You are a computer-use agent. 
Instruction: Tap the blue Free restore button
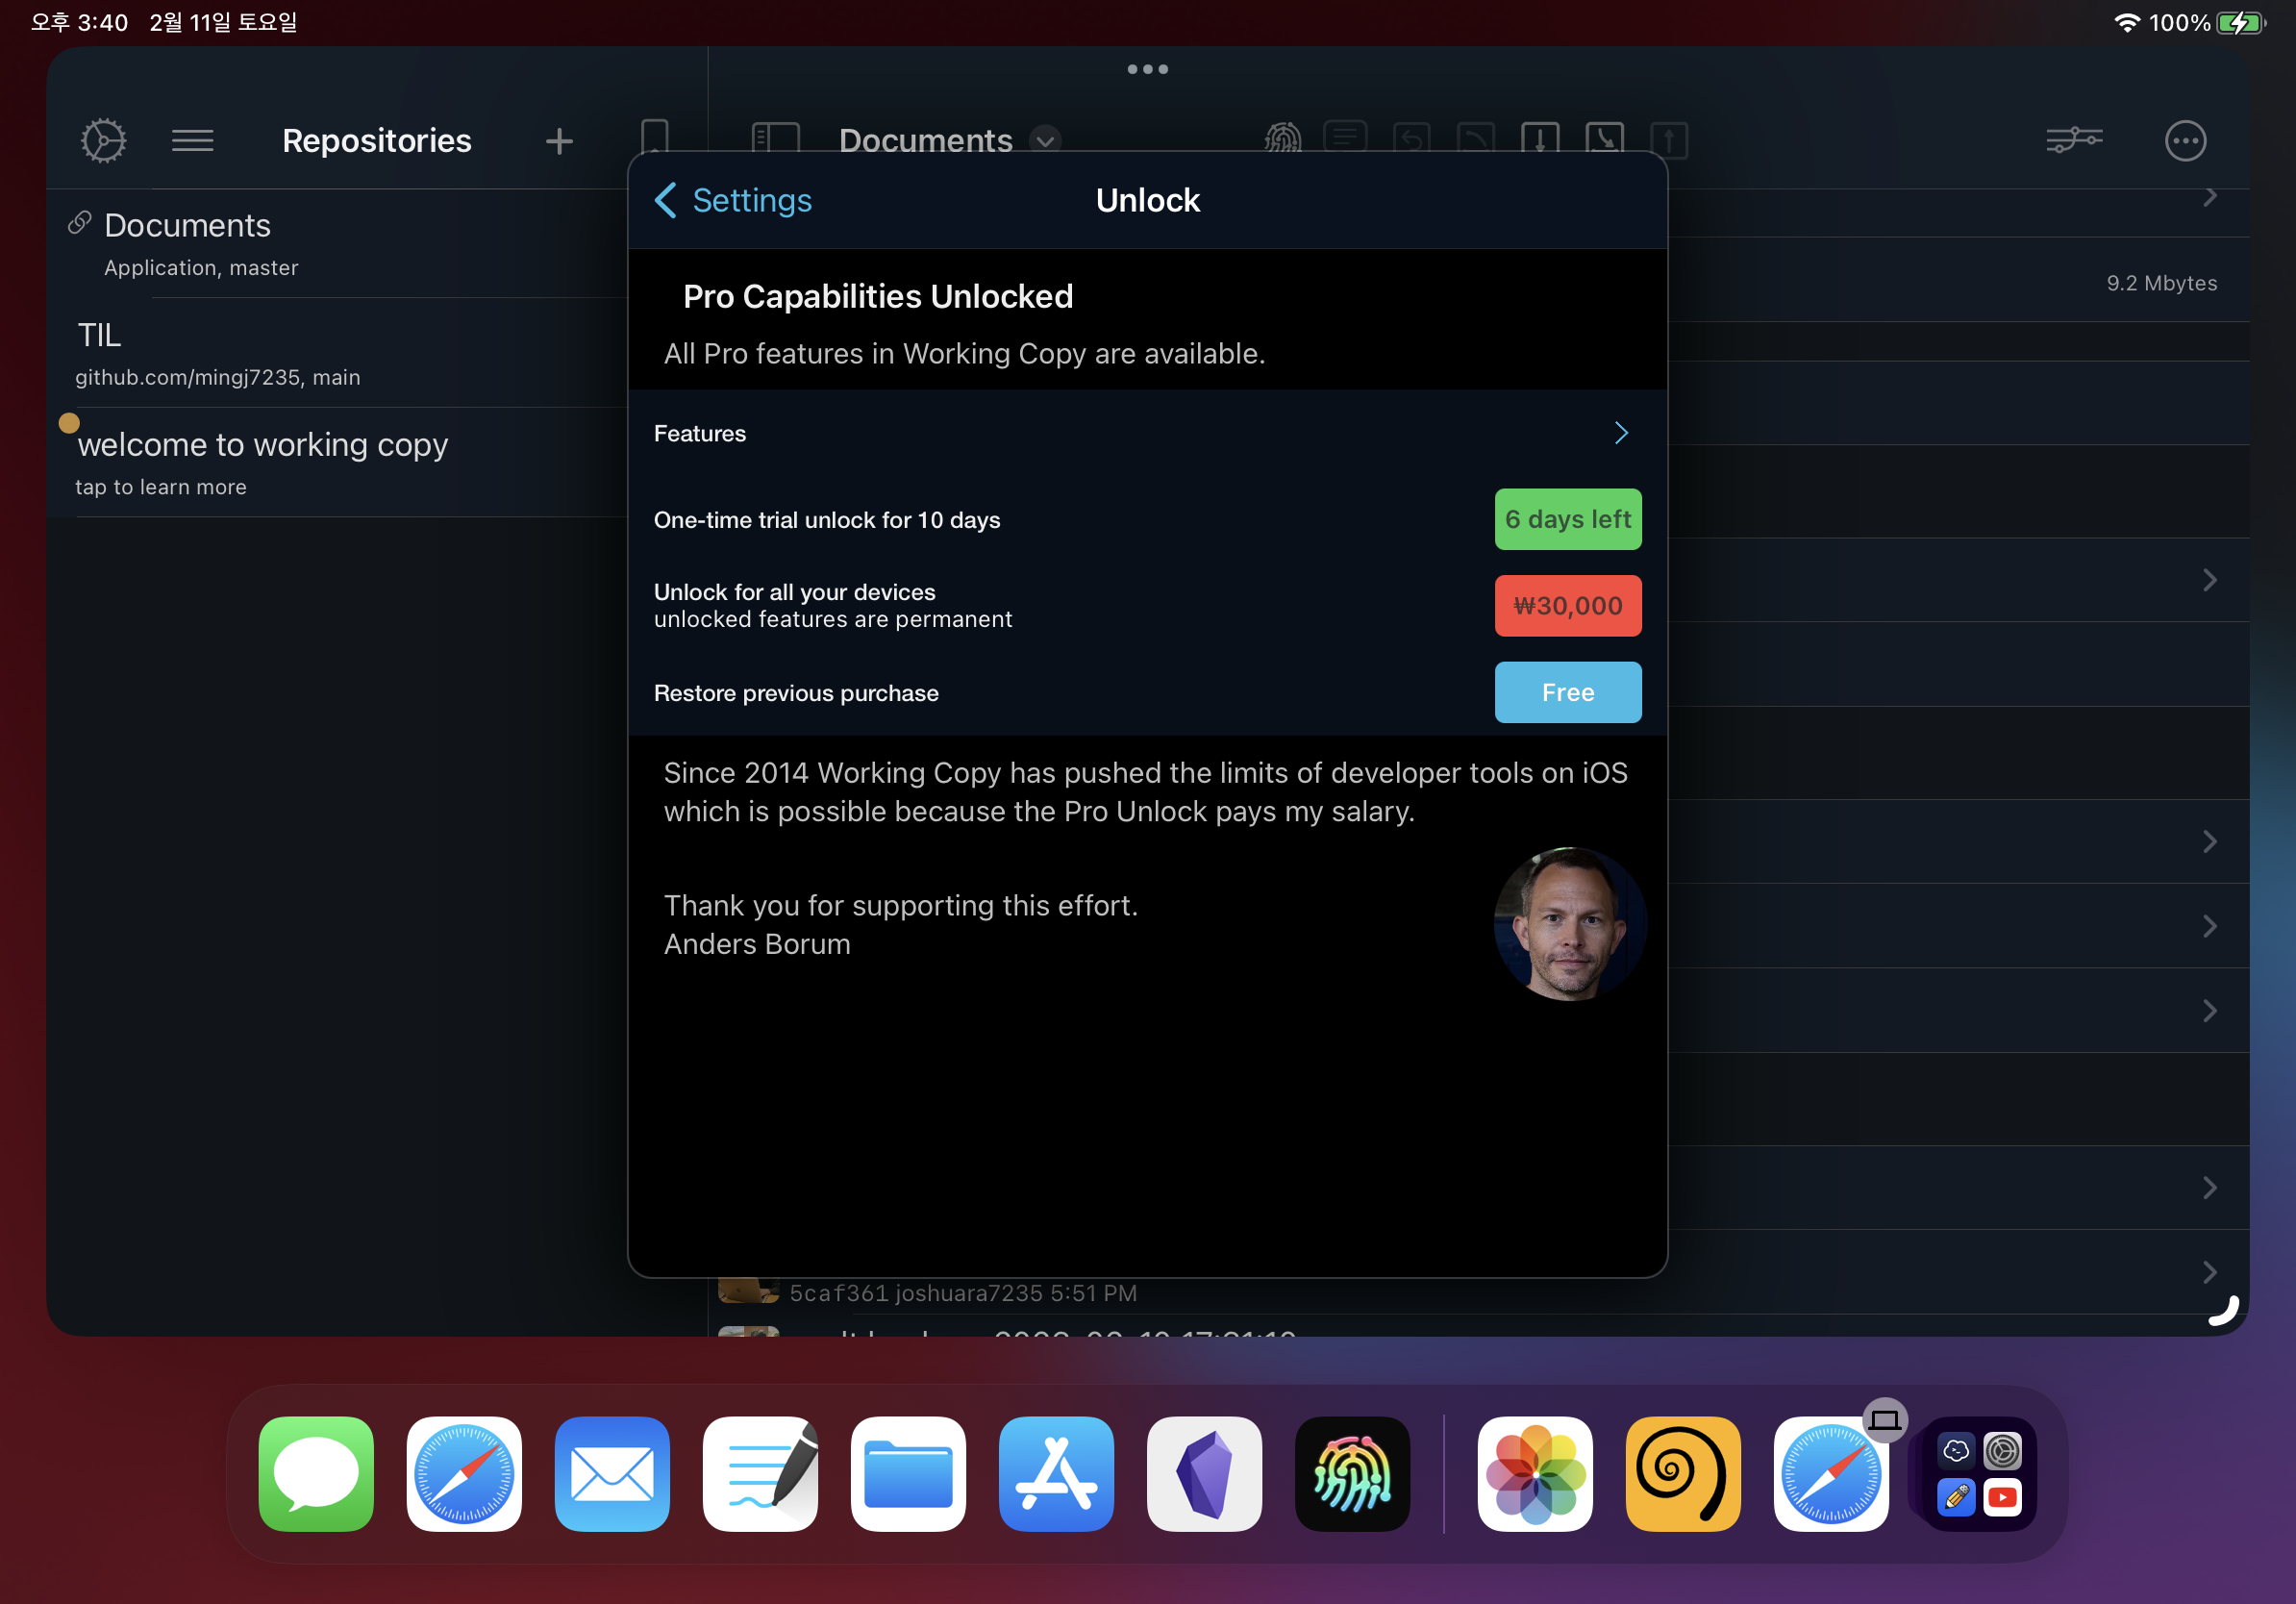[1567, 692]
